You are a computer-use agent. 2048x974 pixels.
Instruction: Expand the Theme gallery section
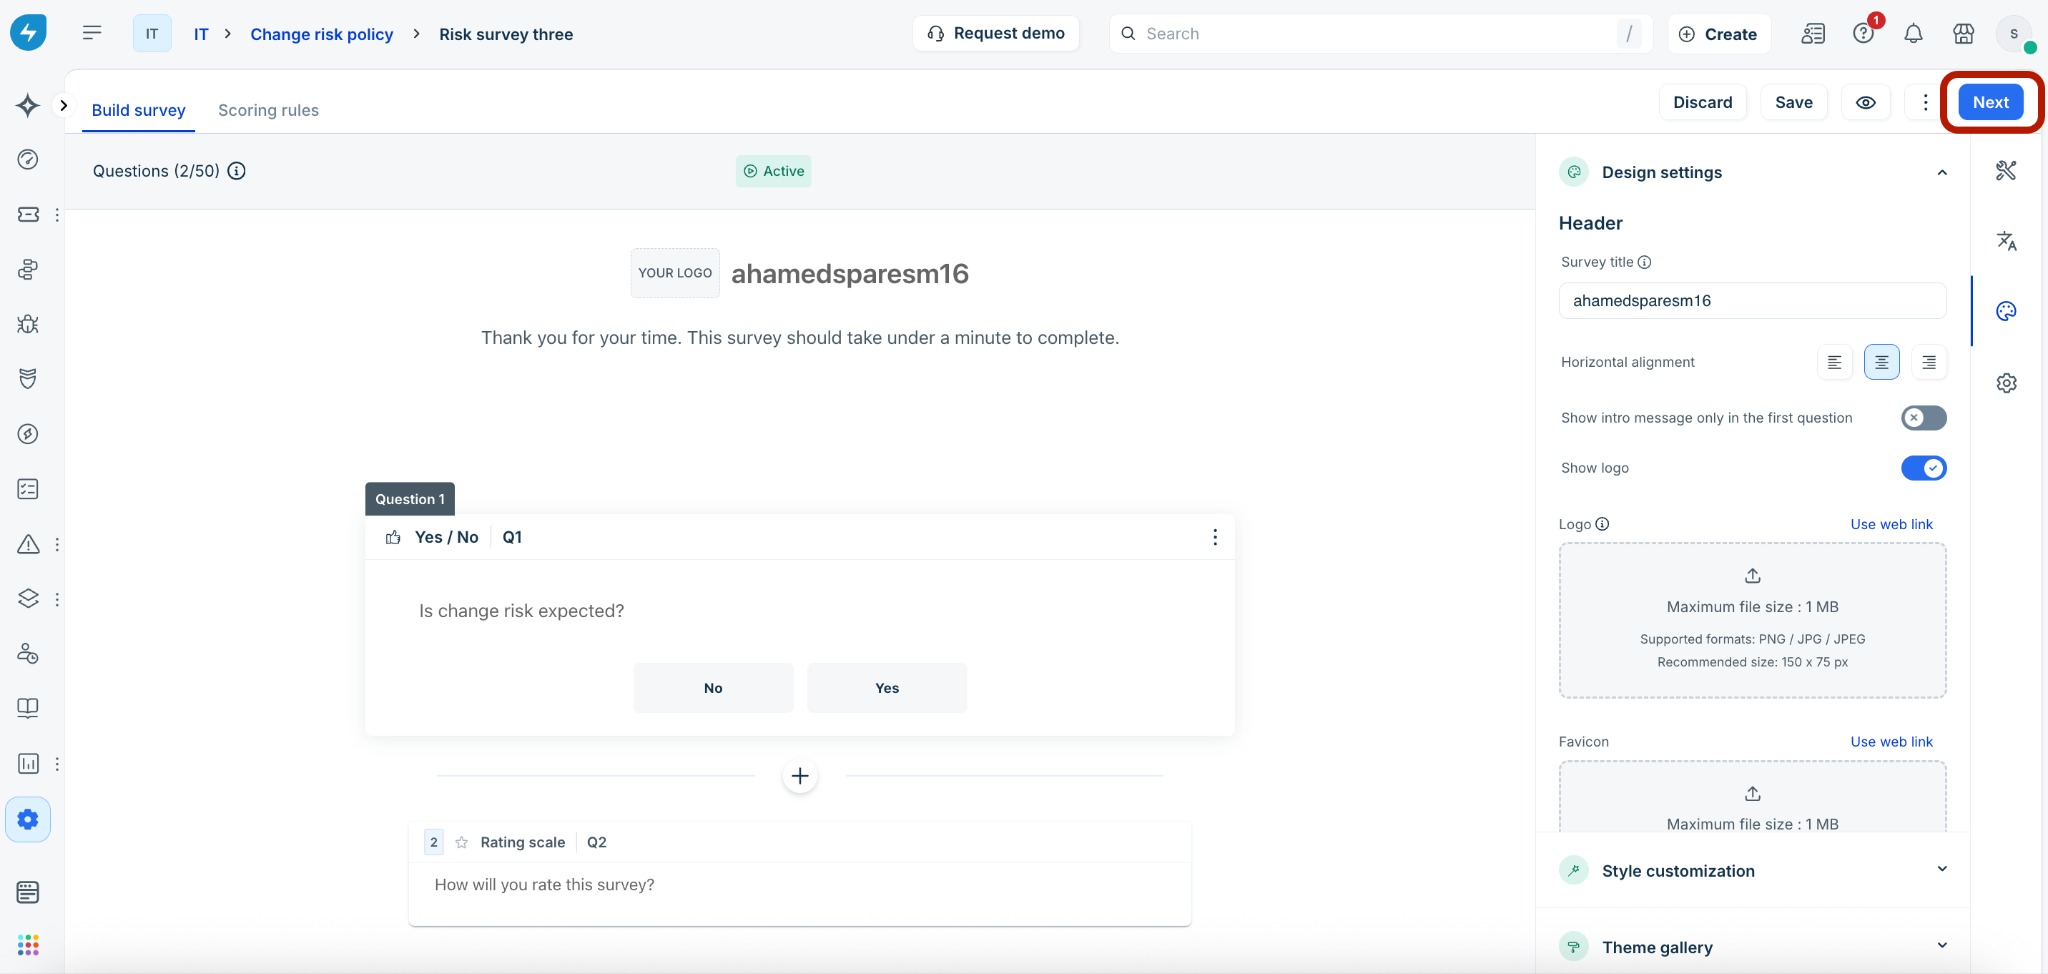(1942, 946)
